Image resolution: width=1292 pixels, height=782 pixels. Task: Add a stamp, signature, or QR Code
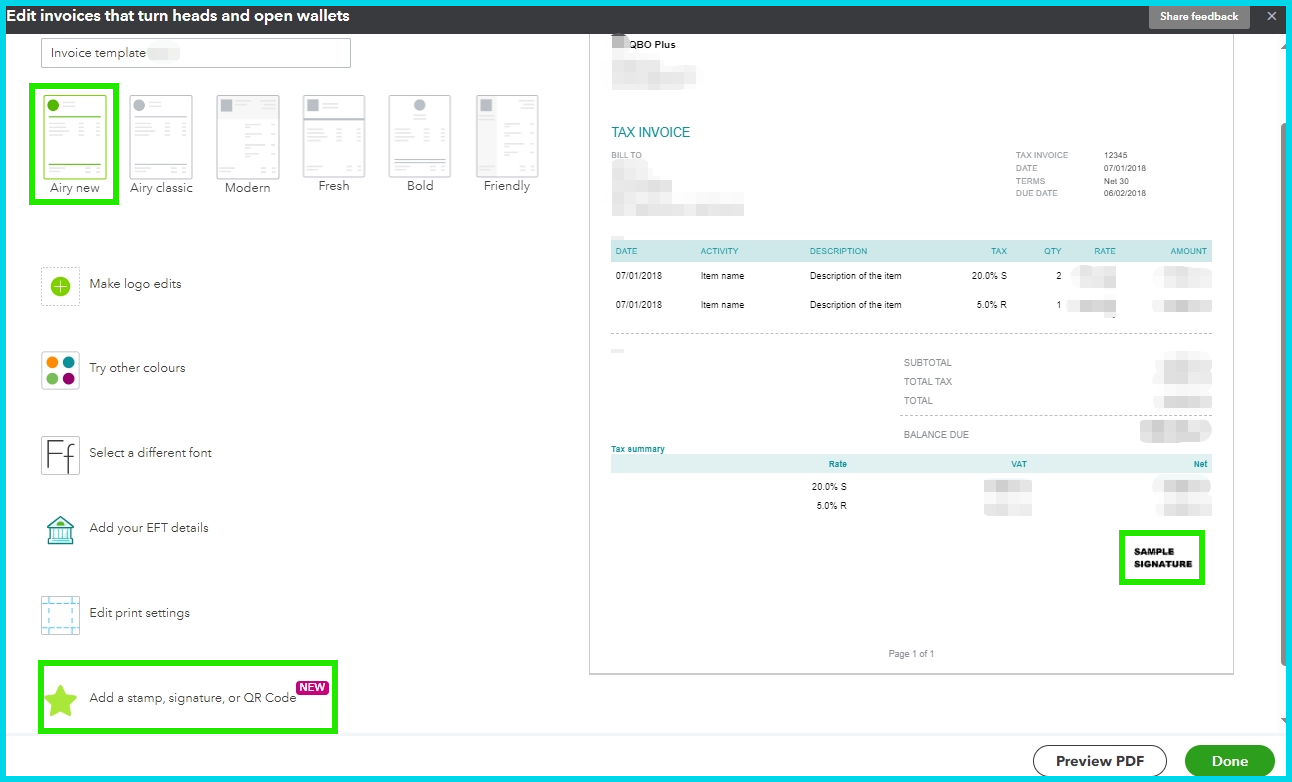[190, 698]
